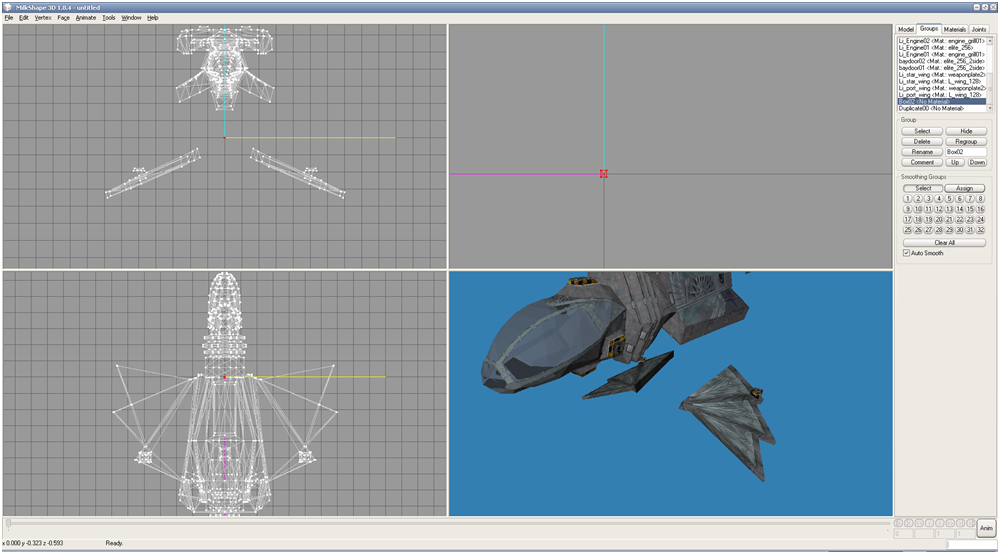This screenshot has height=554, width=1000.
Task: Open the Window menu
Action: point(131,18)
